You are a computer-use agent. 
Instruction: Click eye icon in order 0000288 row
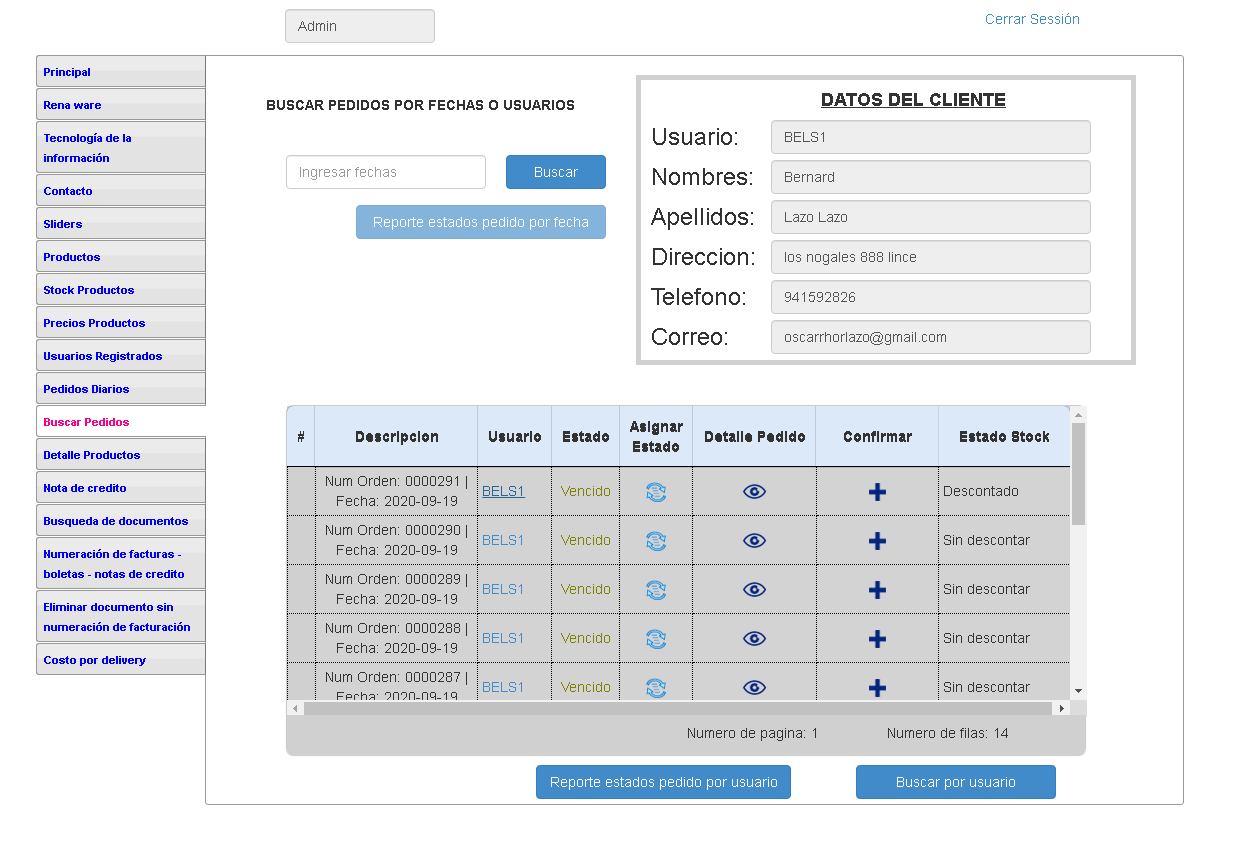click(x=754, y=639)
